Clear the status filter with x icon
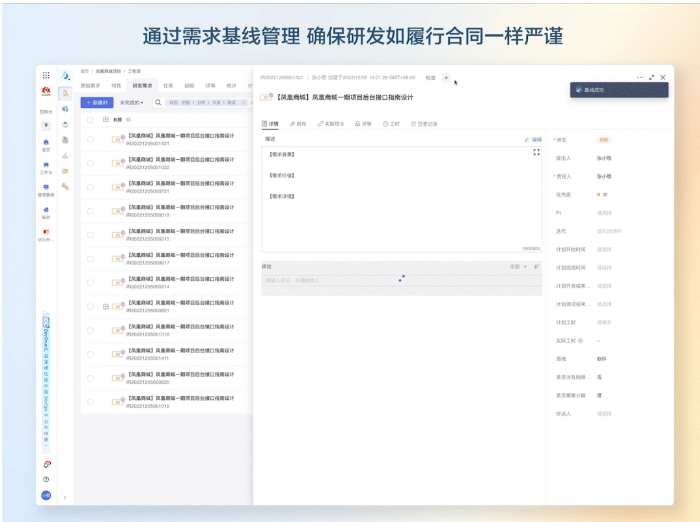Viewport: 700px width, 522px height. point(244,103)
